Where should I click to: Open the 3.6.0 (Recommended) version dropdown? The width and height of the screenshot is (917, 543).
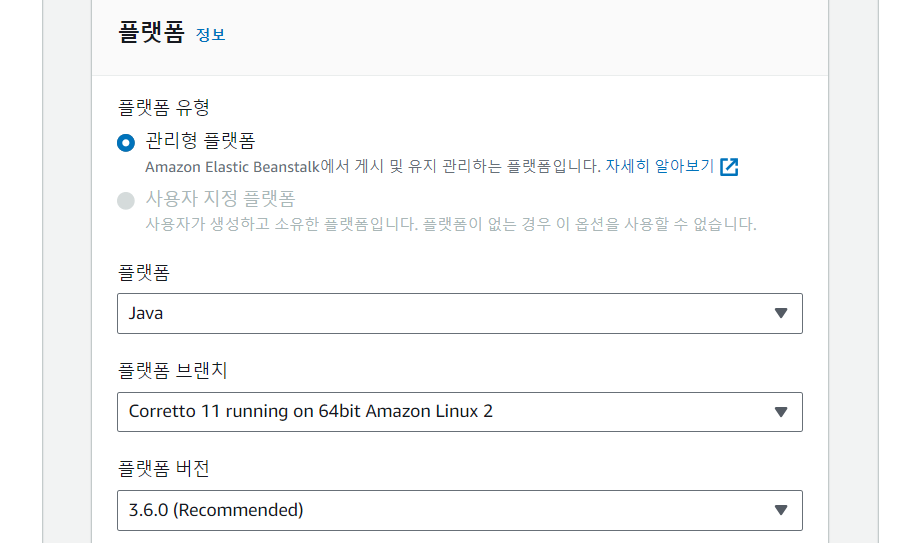click(x=460, y=510)
